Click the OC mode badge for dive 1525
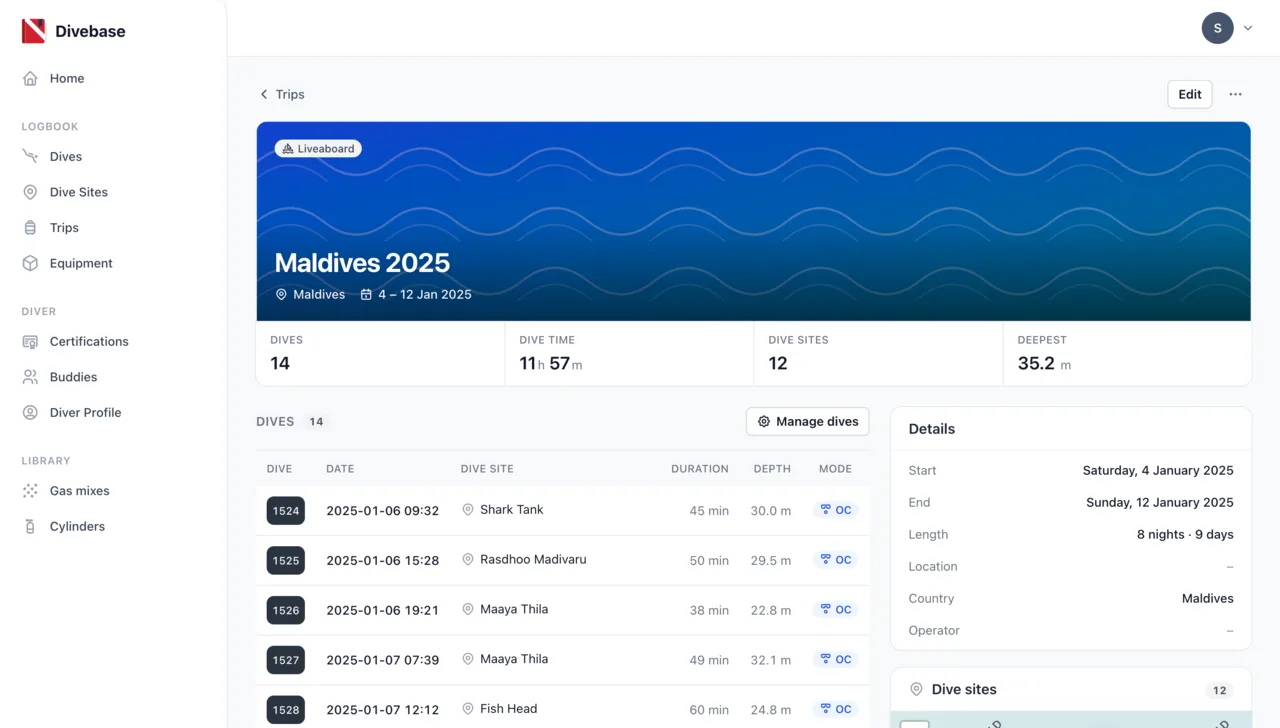Screen dimensions: 1280x728 pyautogui.click(x=835, y=560)
